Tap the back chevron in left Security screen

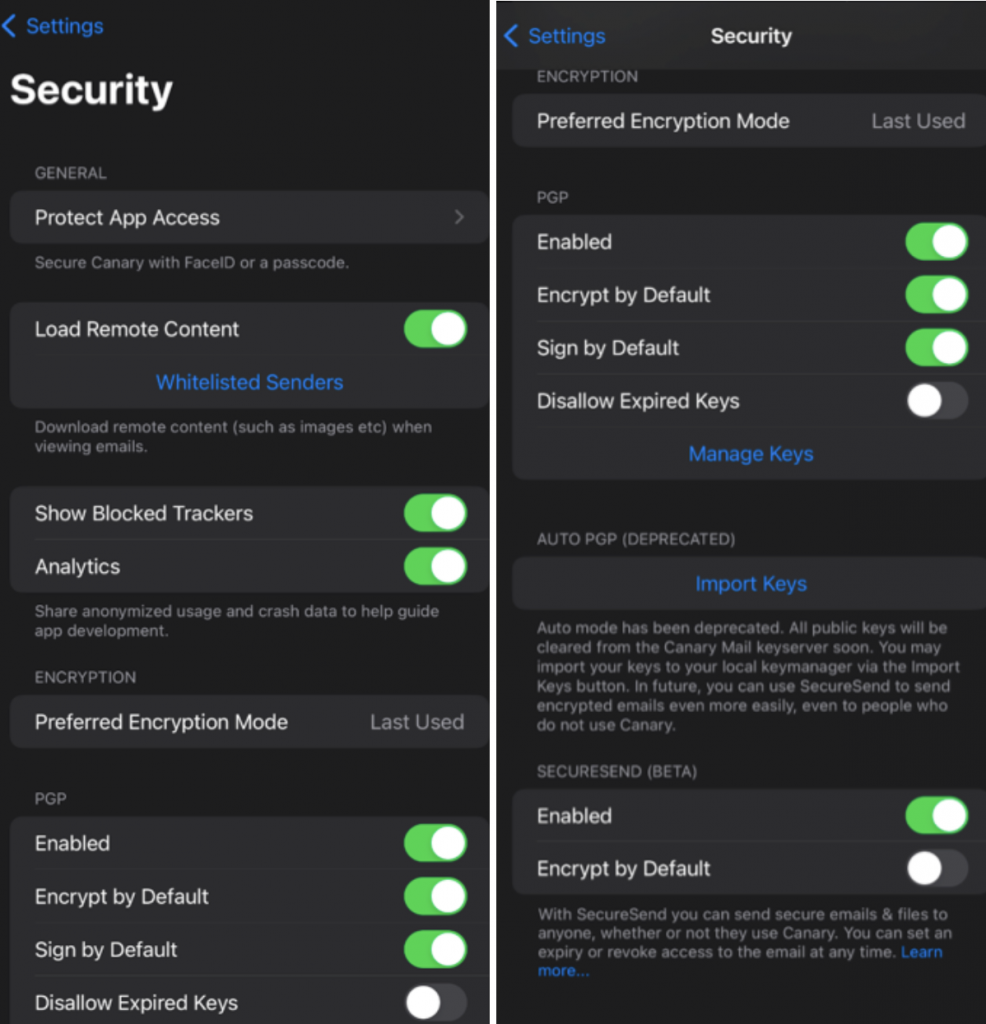(x=9, y=26)
